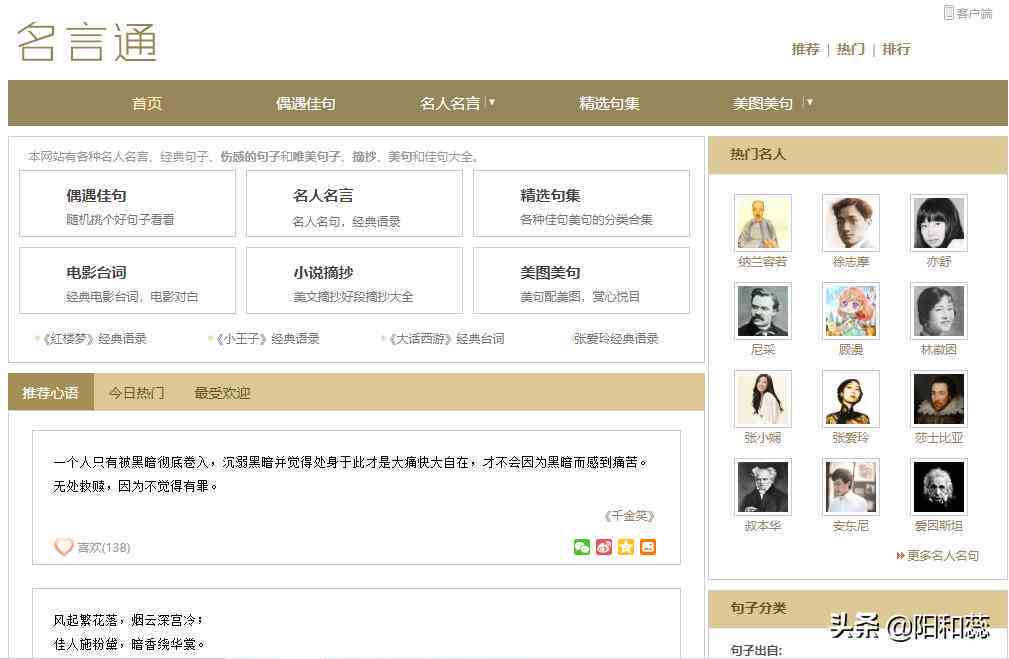
Task: Open the 偶遇佳句 category card
Action: [127, 203]
